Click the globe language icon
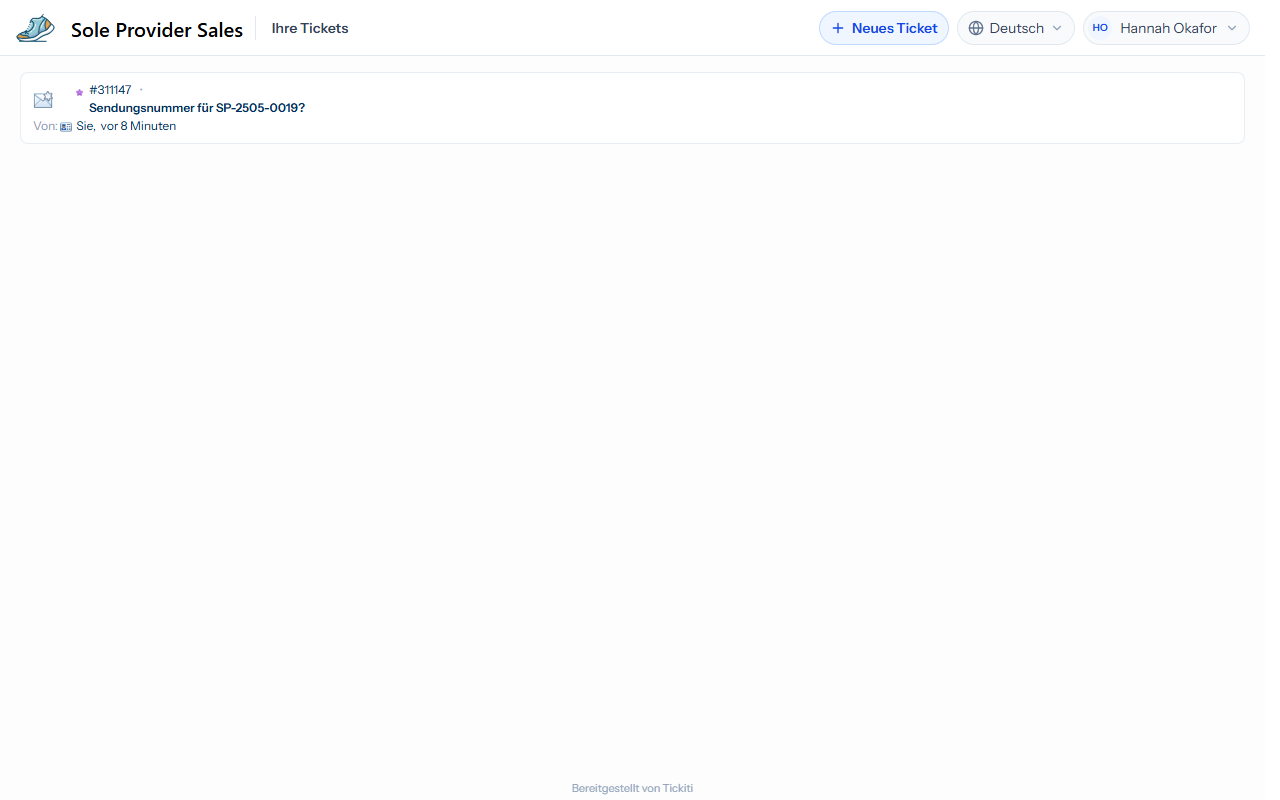 [976, 28]
